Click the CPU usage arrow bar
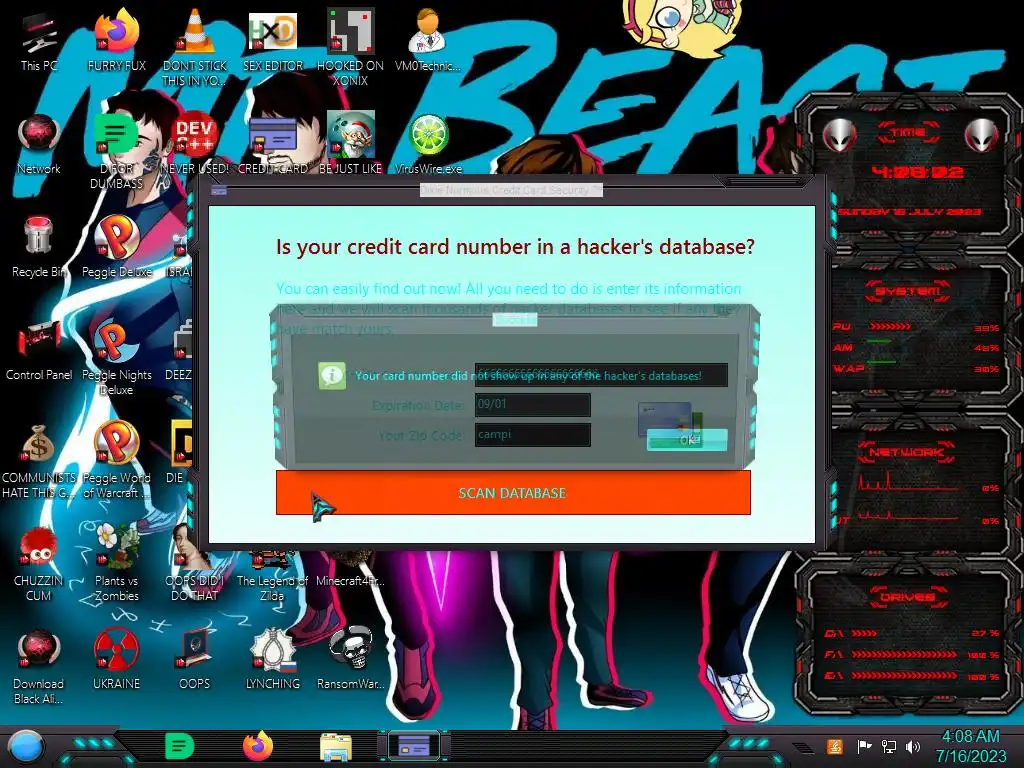Viewport: 1024px width, 768px height. [889, 327]
